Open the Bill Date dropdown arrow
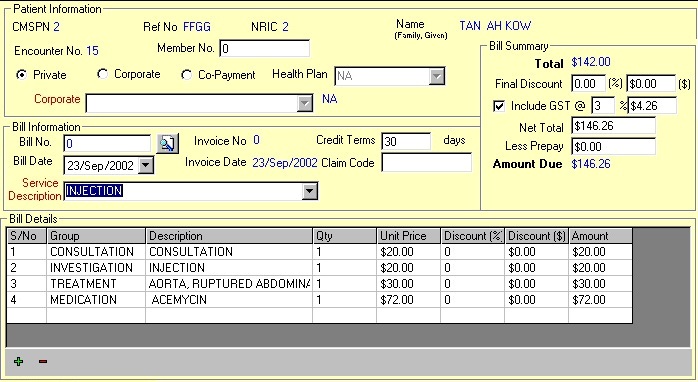 [x=145, y=165]
